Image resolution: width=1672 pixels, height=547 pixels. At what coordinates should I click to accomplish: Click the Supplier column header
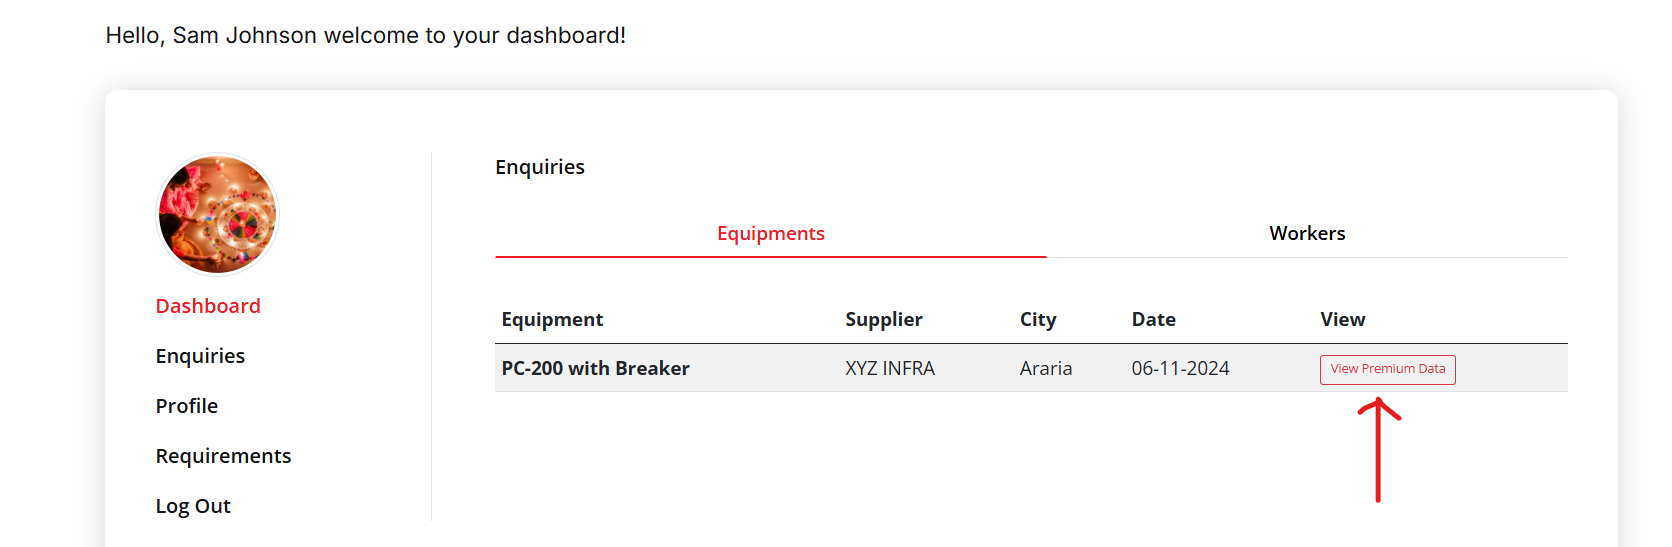point(883,319)
